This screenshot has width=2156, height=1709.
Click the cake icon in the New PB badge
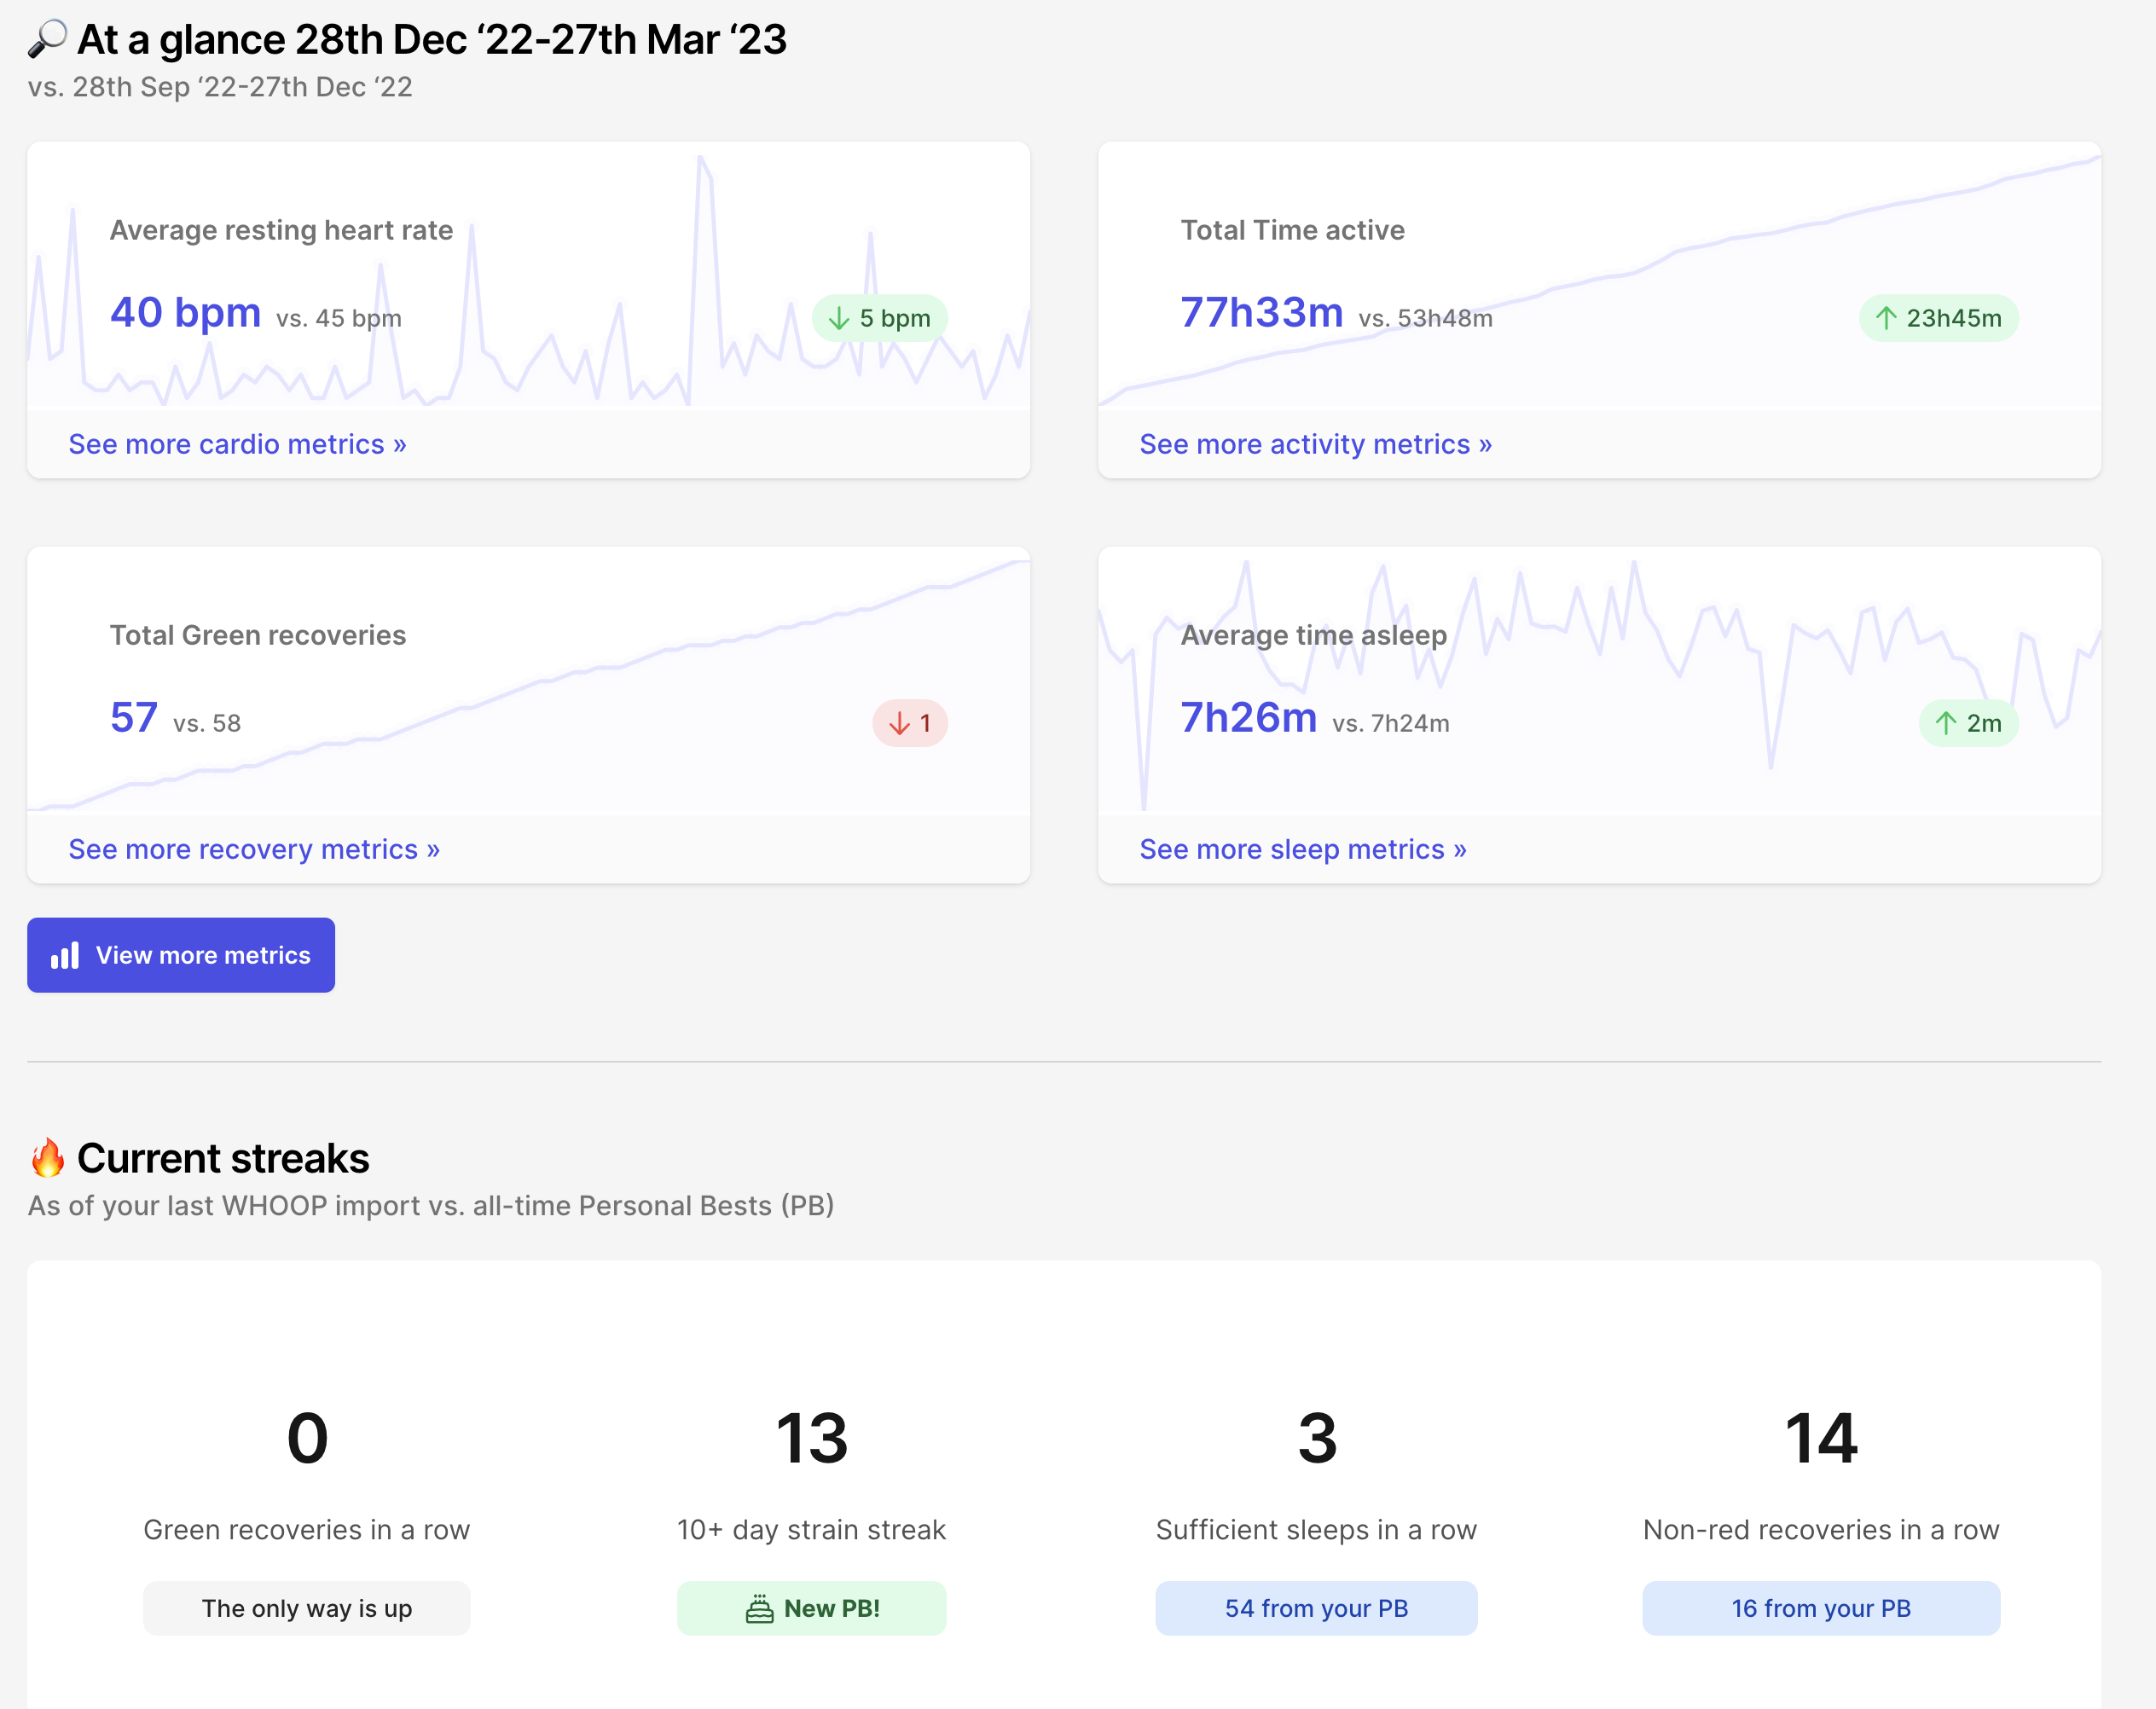759,1608
